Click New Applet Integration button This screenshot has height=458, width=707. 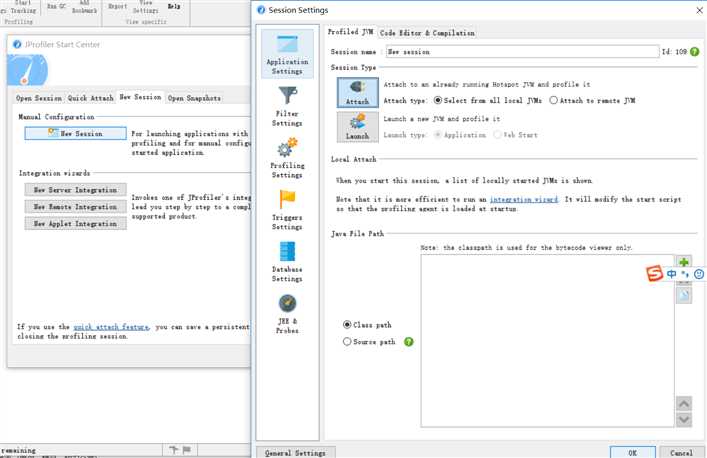click(x=75, y=224)
